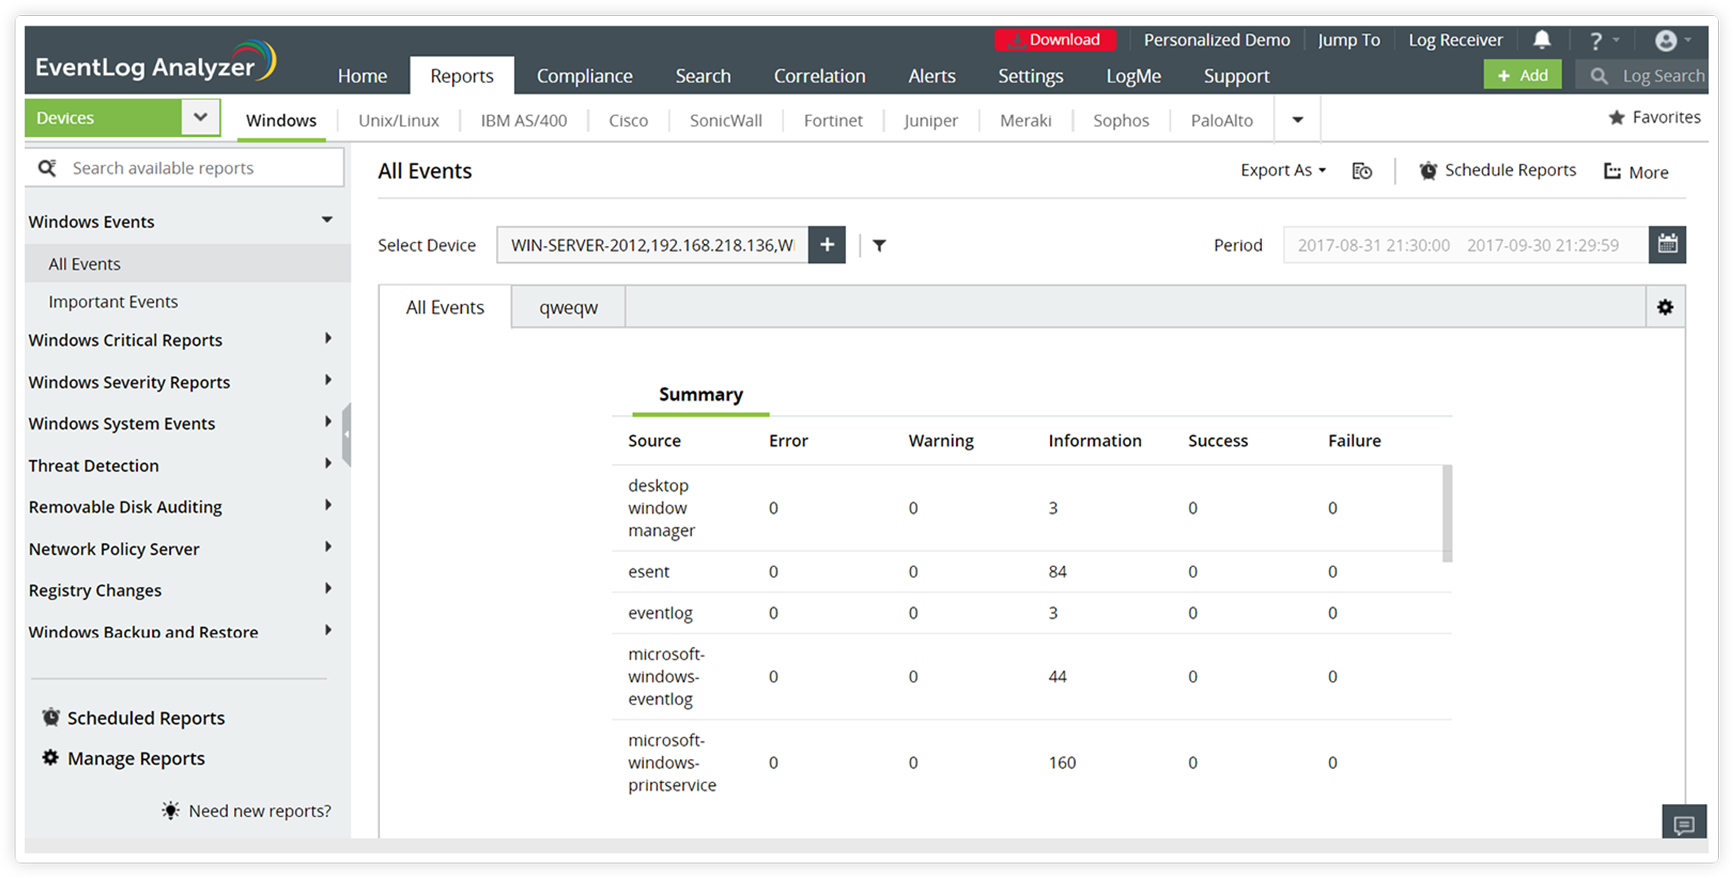Open Scheduled Reports in sidebar
This screenshot has width=1733, height=878.
tap(134, 718)
